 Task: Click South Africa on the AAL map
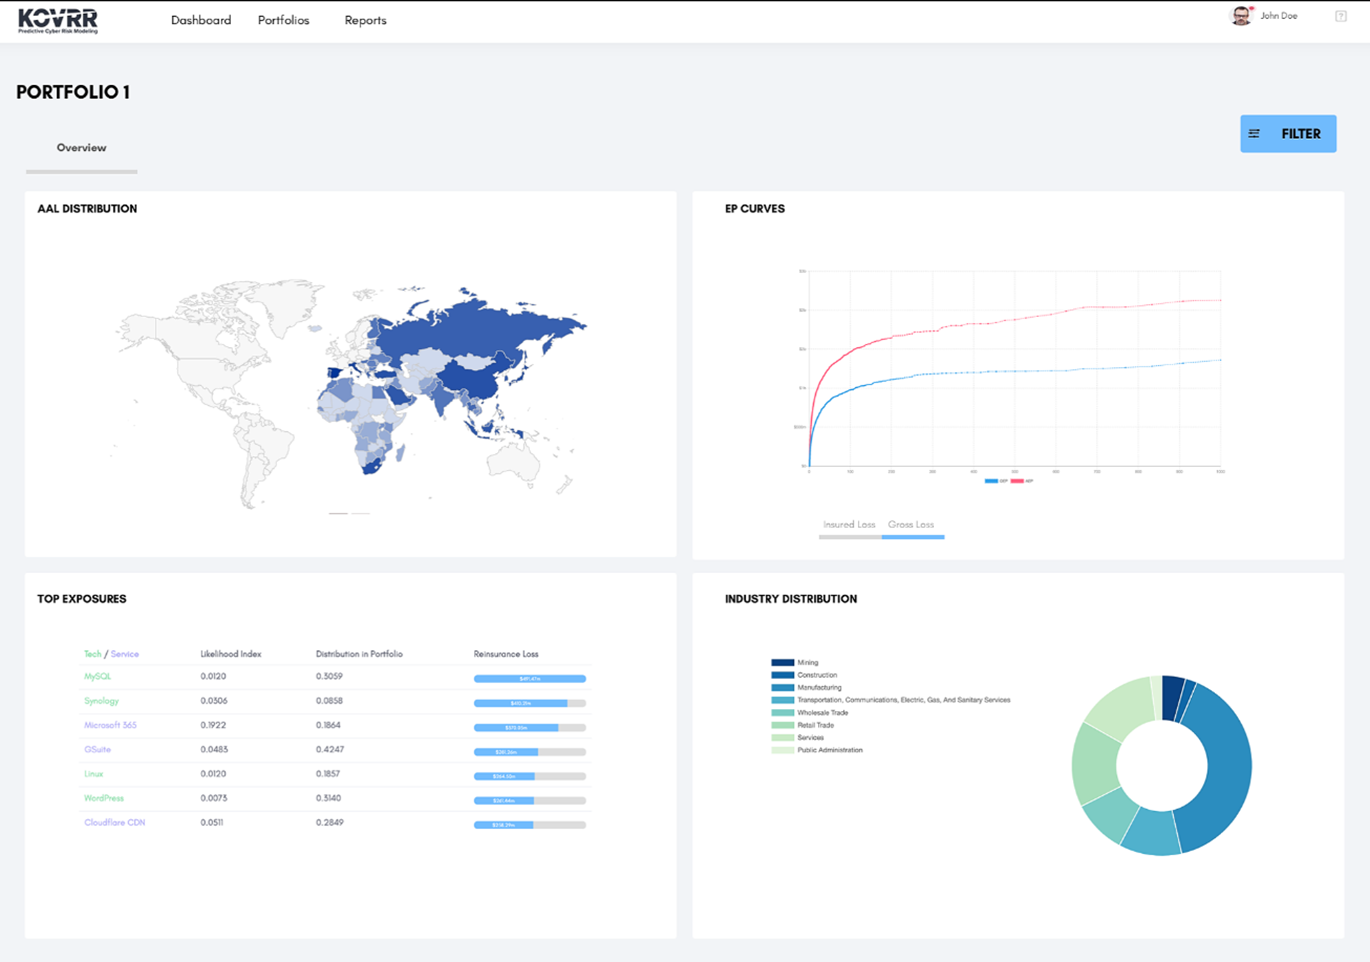[374, 465]
